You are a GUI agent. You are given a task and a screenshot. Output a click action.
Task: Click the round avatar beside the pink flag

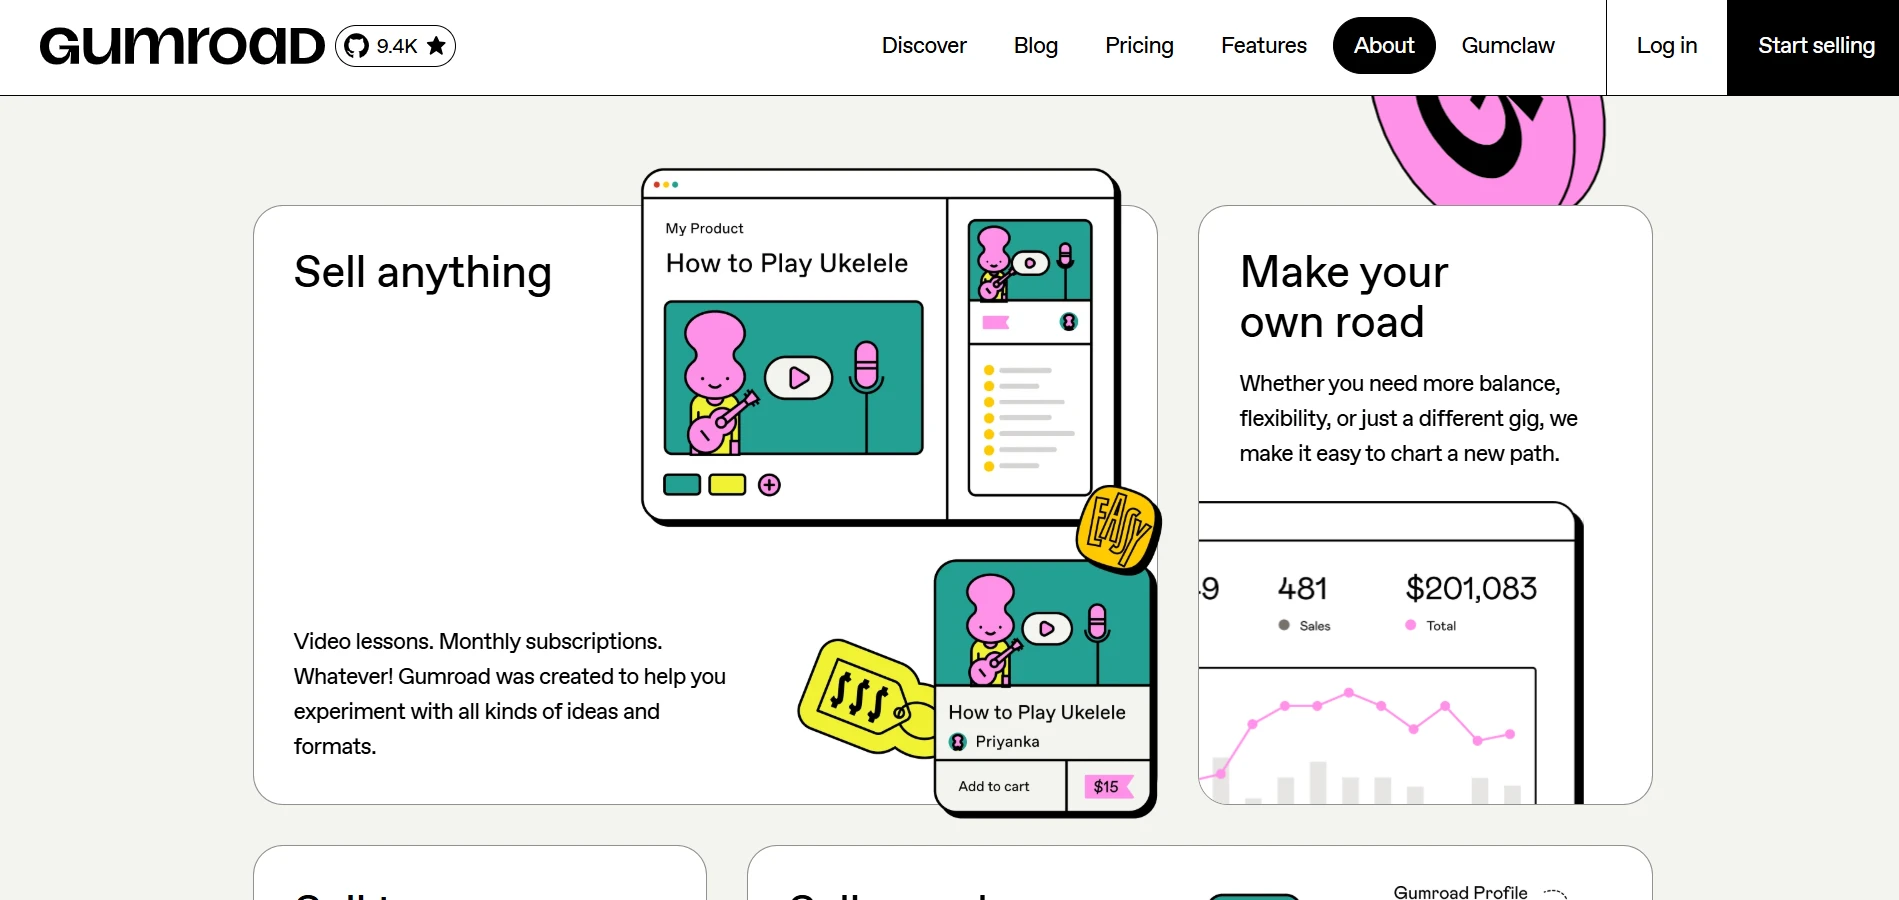pyautogui.click(x=1069, y=322)
